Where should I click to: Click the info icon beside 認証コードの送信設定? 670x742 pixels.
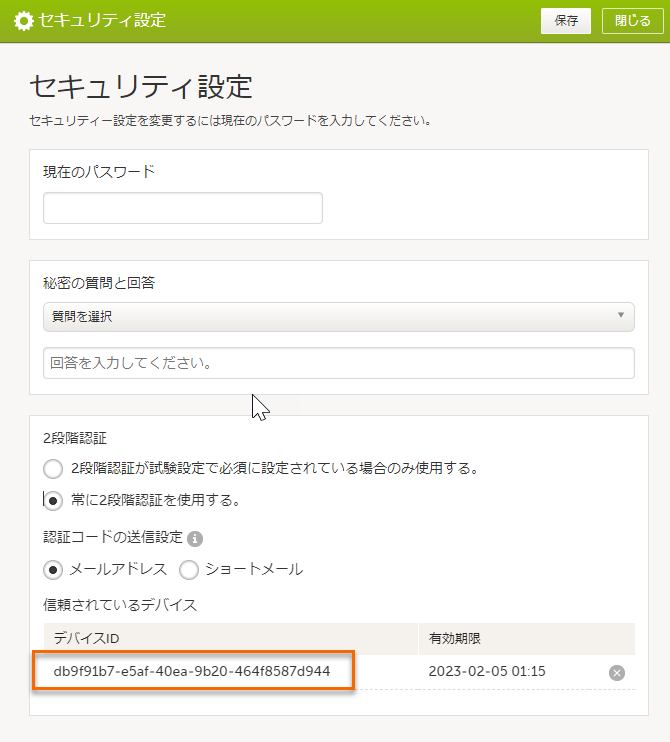(195, 539)
